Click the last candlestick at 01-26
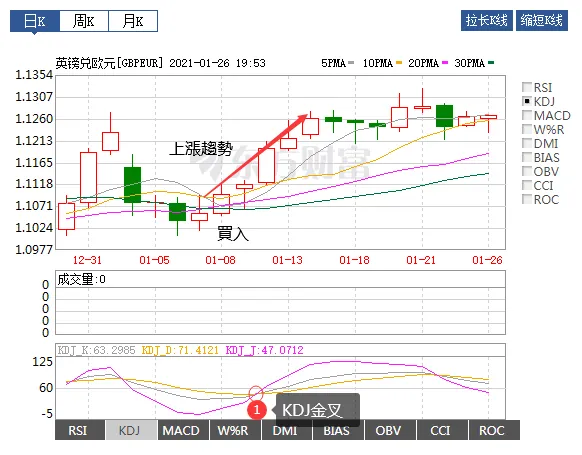The height and width of the screenshot is (455, 582). coord(488,118)
